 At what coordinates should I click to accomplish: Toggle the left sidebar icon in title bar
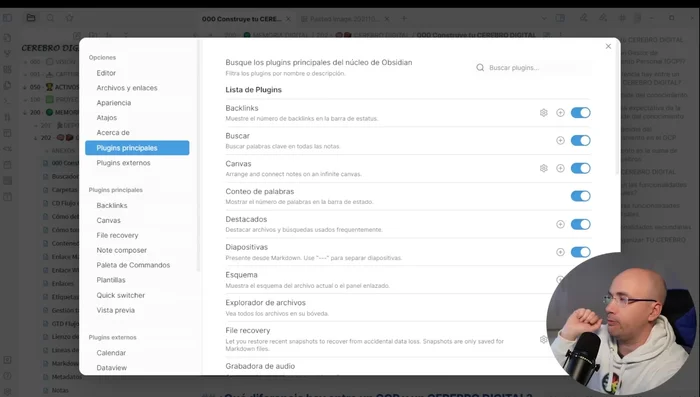[8, 18]
